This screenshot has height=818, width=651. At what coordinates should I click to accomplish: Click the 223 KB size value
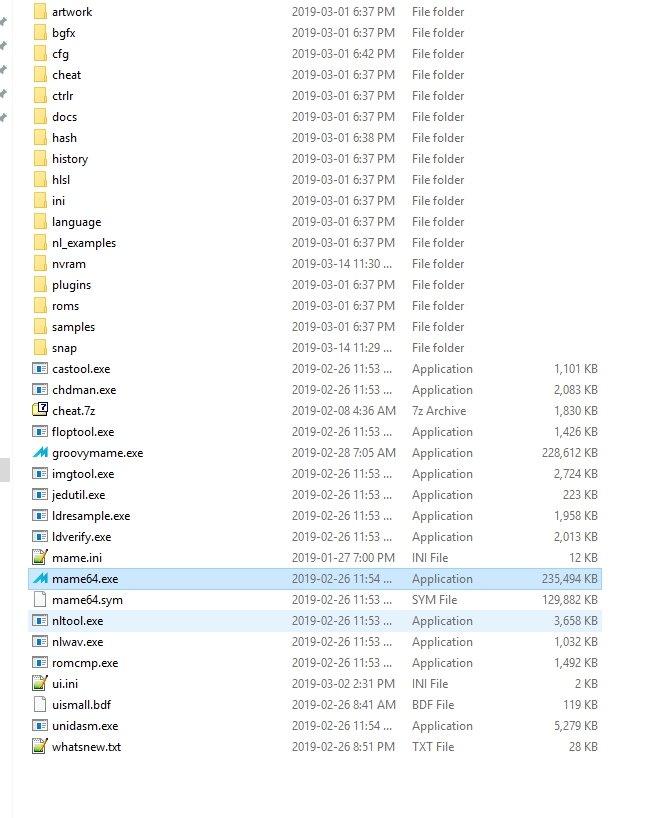click(x=580, y=495)
